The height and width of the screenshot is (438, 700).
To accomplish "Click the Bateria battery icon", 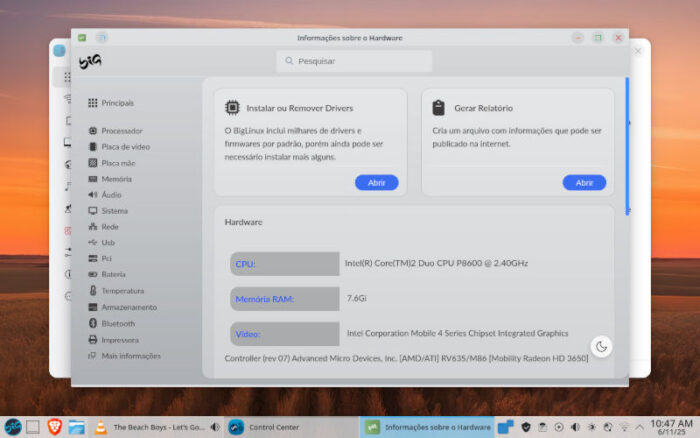I will (x=92, y=274).
